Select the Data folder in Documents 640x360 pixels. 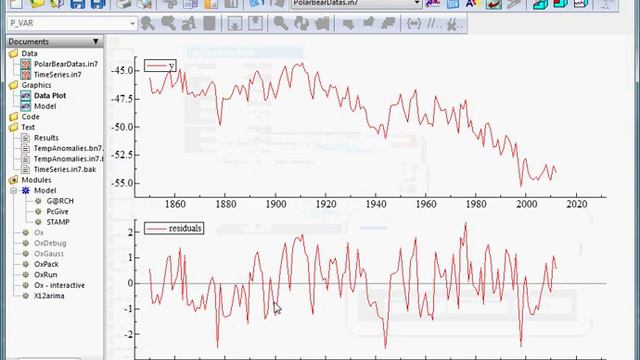(29, 53)
